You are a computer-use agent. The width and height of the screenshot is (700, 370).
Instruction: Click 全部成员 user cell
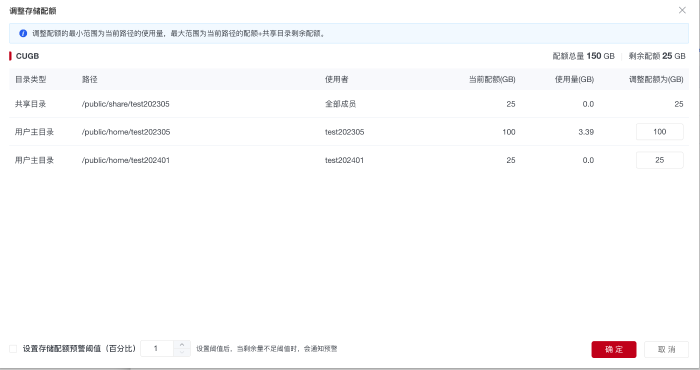click(x=340, y=104)
